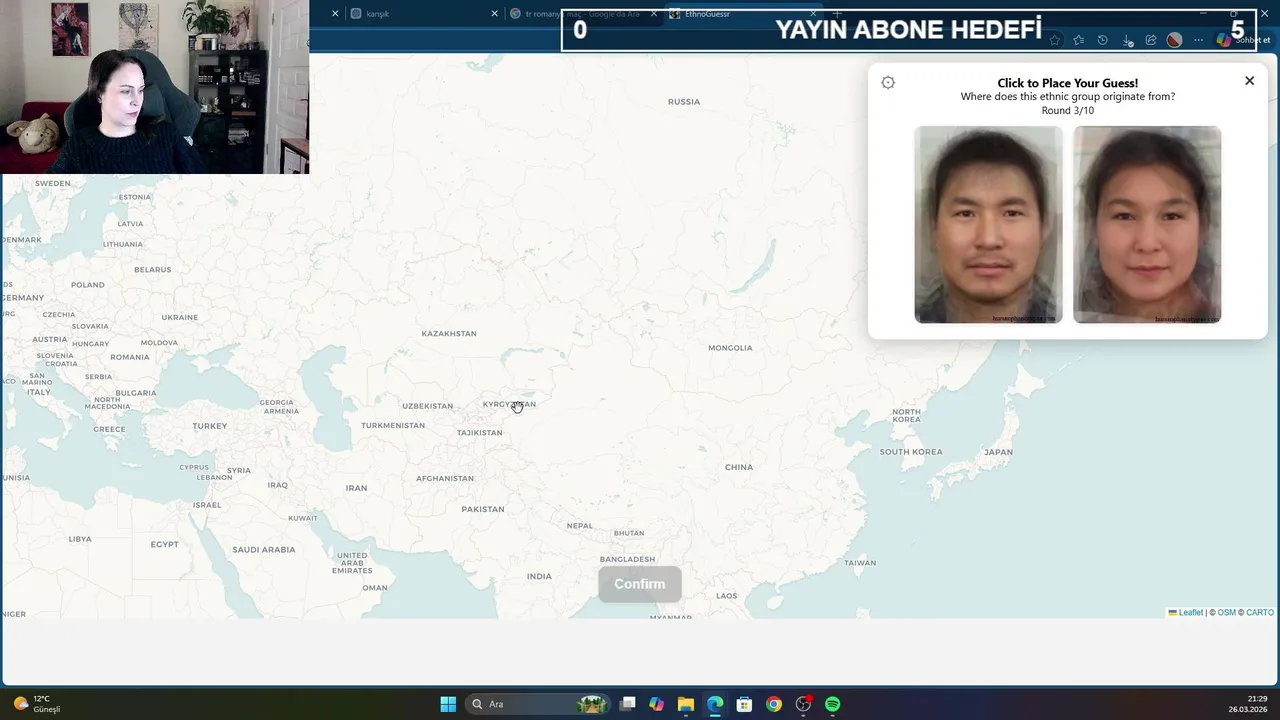Place guess on SAUDI ARABIA map label
Viewport: 1280px width, 720px height.
(x=264, y=549)
